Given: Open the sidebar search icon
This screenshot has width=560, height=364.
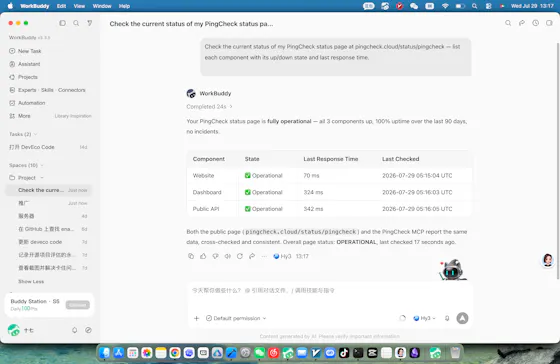Looking at the screenshot, I should pos(76,23).
